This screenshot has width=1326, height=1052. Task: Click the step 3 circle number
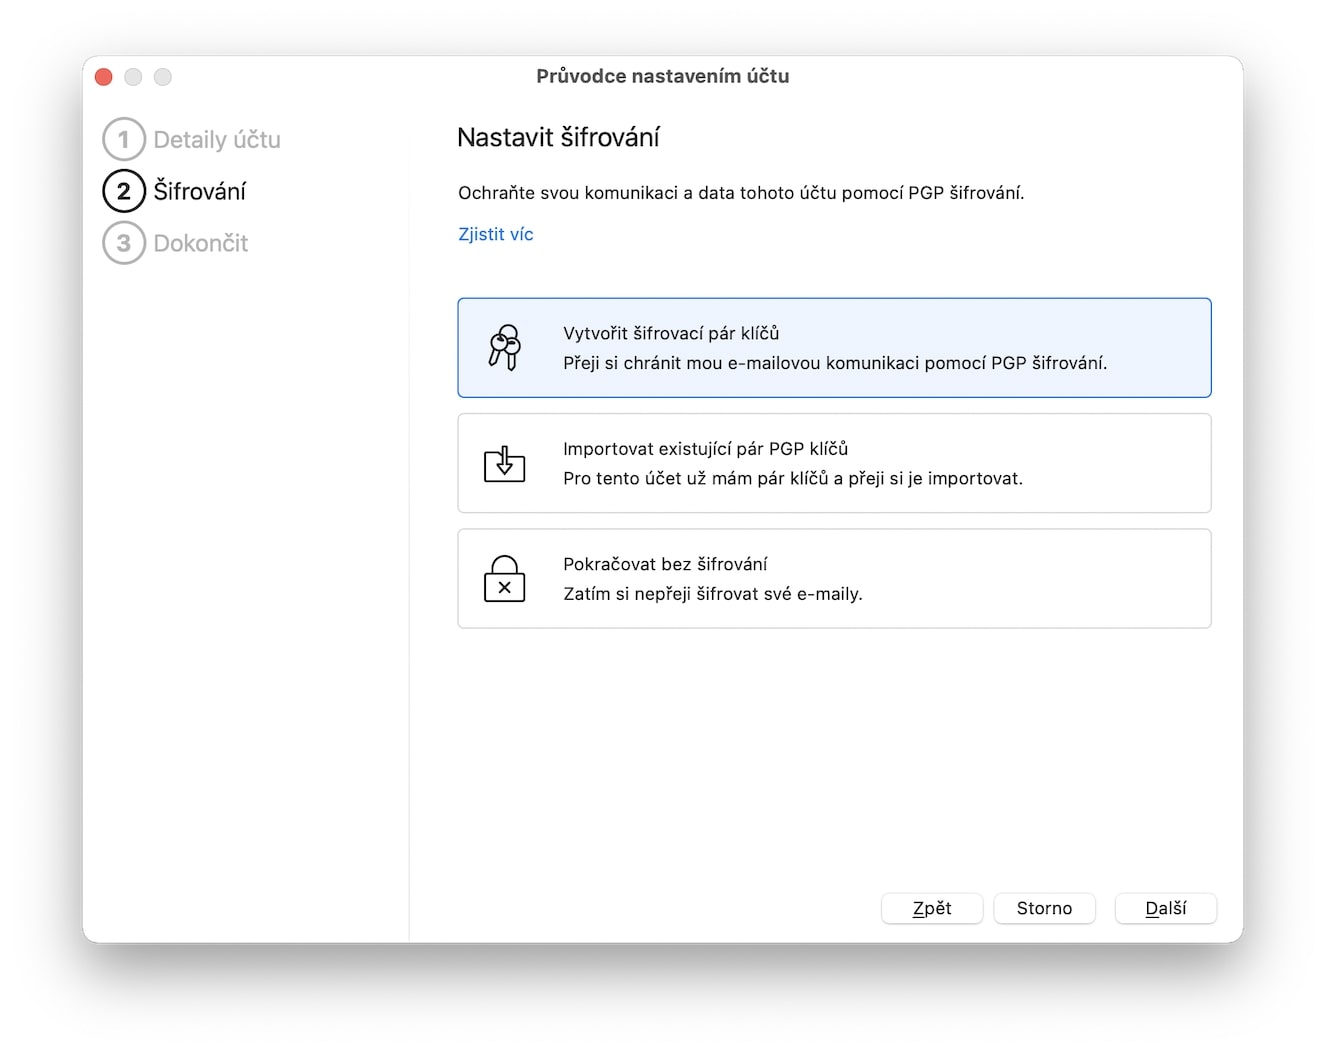click(x=124, y=243)
